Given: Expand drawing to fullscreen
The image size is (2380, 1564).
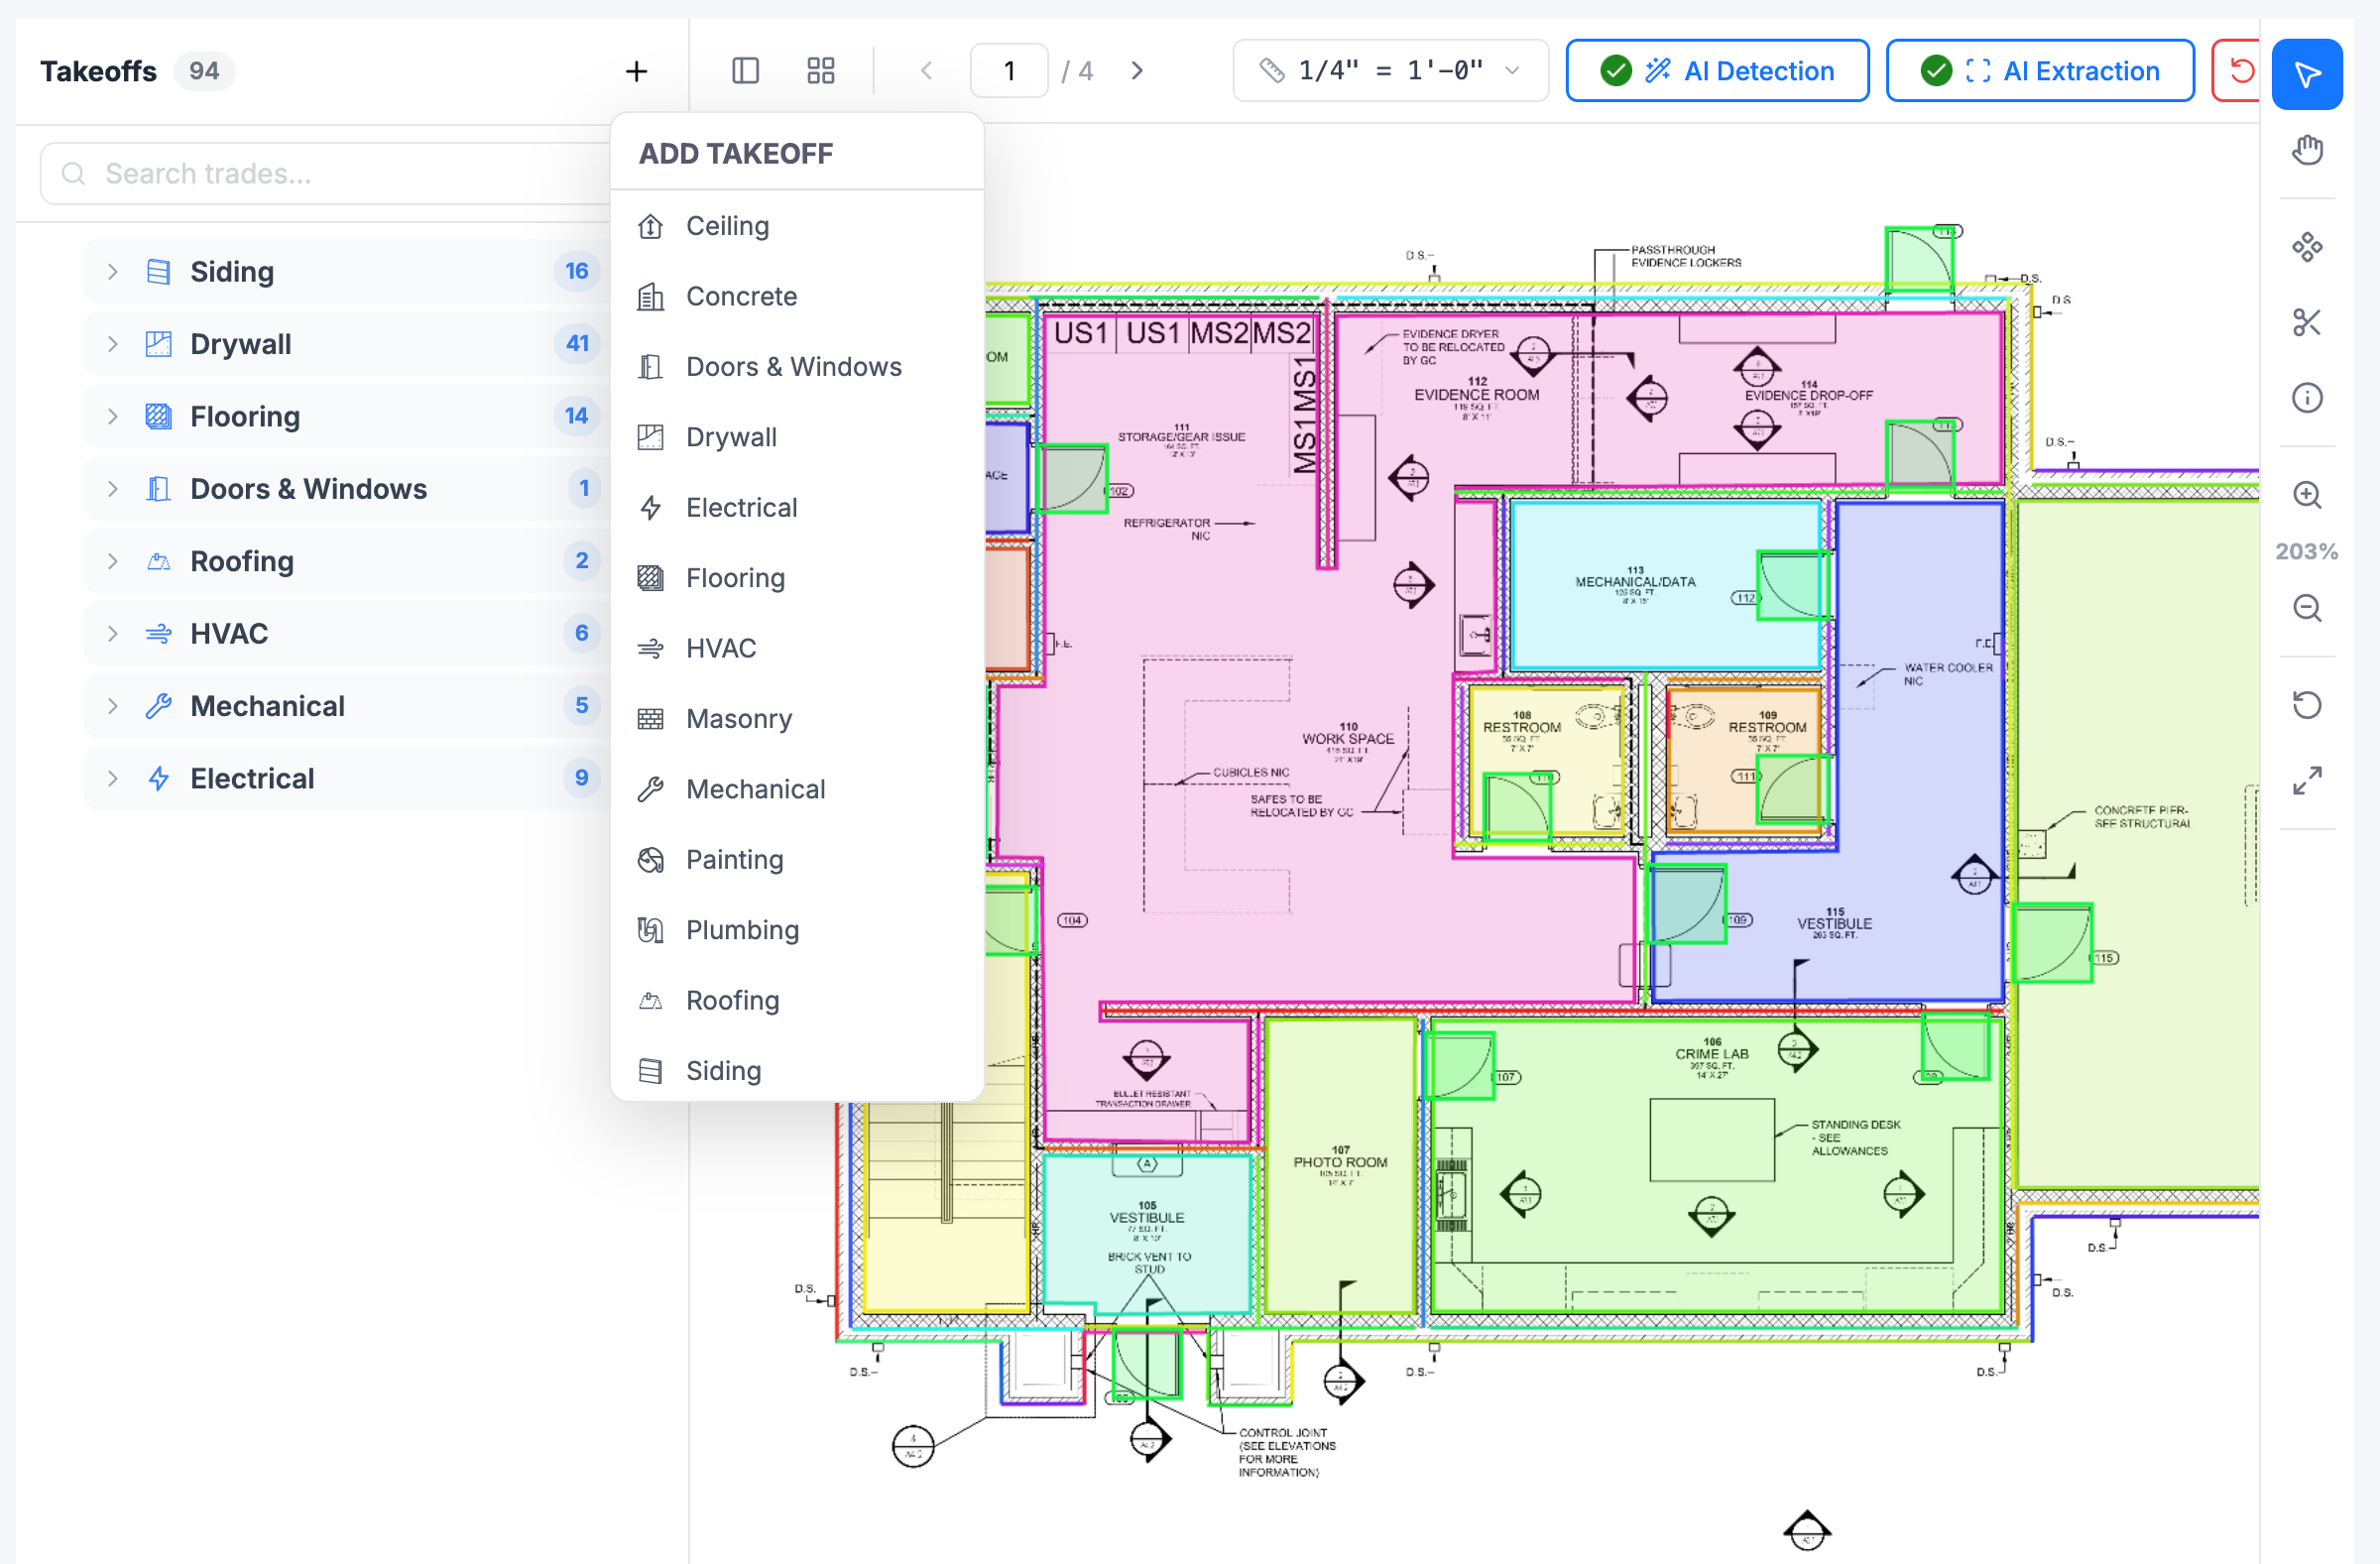Looking at the screenshot, I should (x=2307, y=780).
